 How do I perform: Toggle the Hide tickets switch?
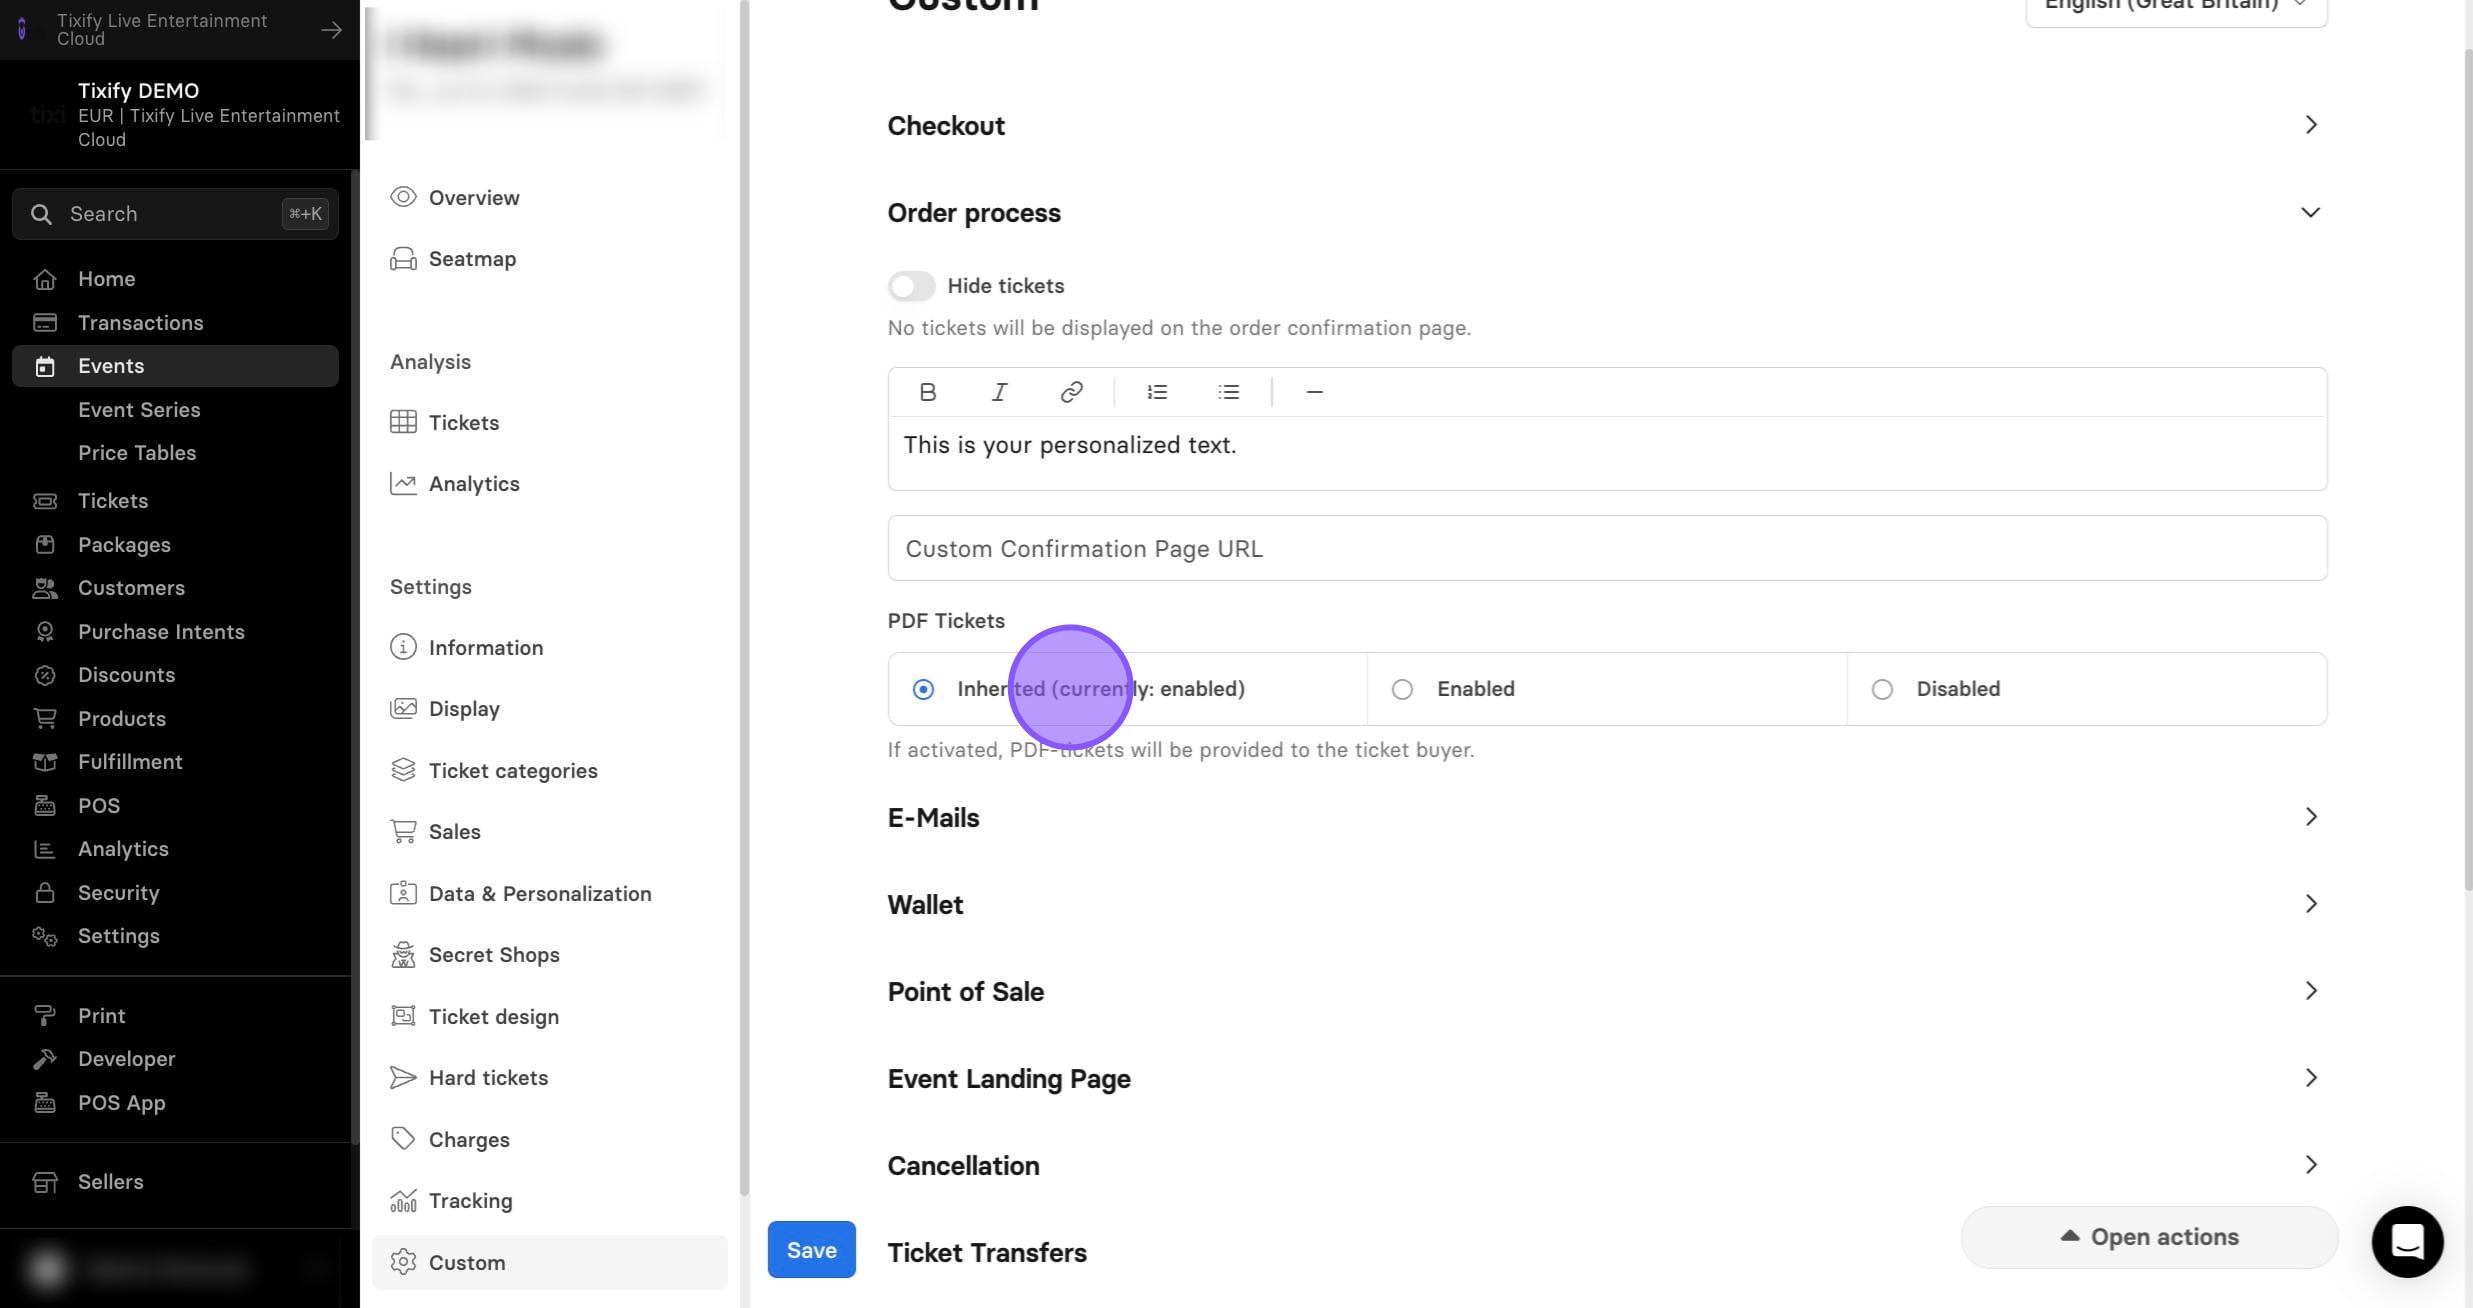(911, 286)
